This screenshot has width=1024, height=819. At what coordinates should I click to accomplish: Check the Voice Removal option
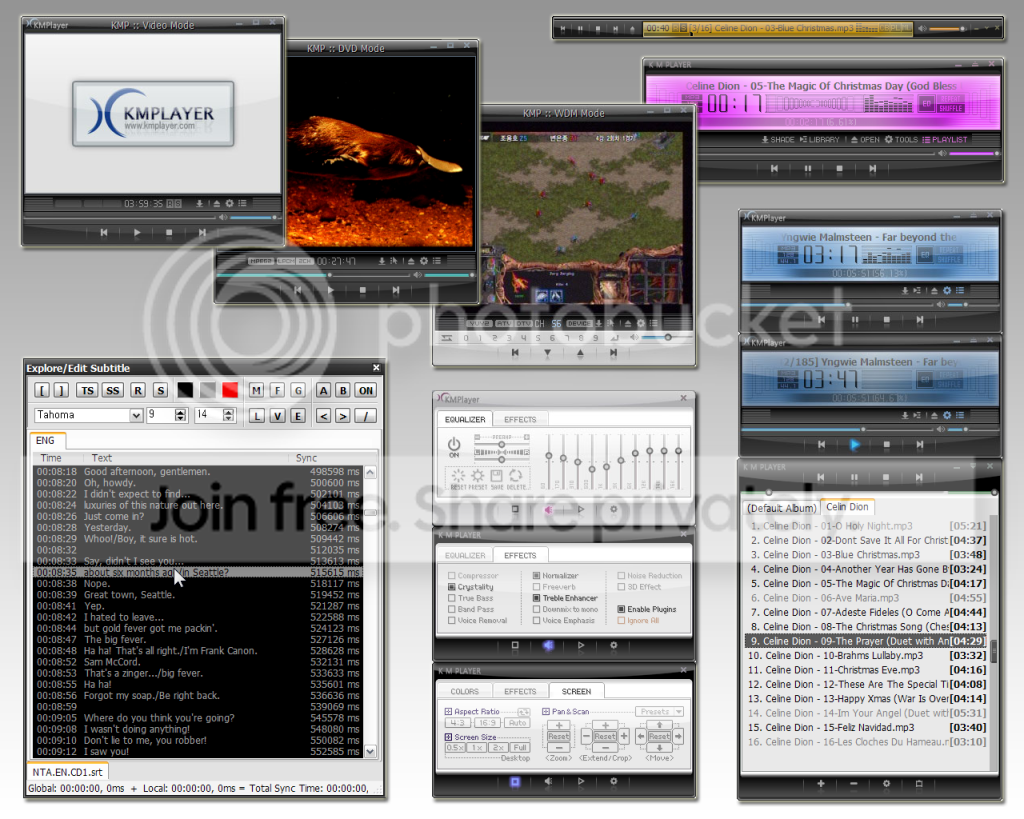point(451,620)
